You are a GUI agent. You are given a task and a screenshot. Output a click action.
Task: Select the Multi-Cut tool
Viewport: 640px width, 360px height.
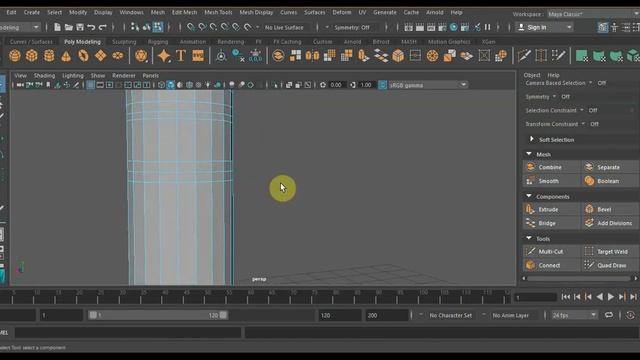(x=551, y=251)
